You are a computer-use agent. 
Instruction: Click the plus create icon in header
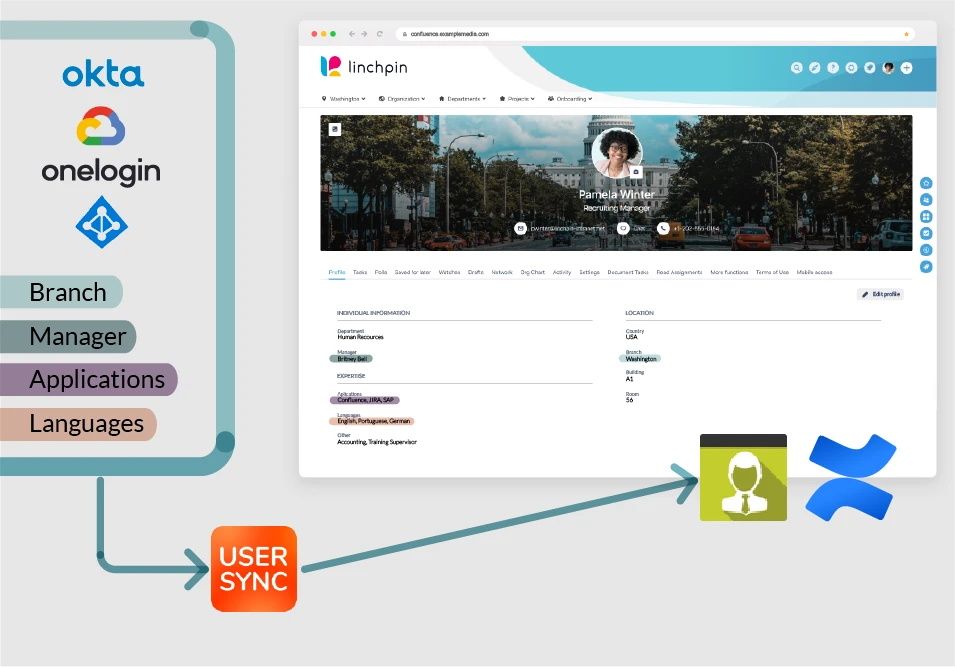(906, 68)
